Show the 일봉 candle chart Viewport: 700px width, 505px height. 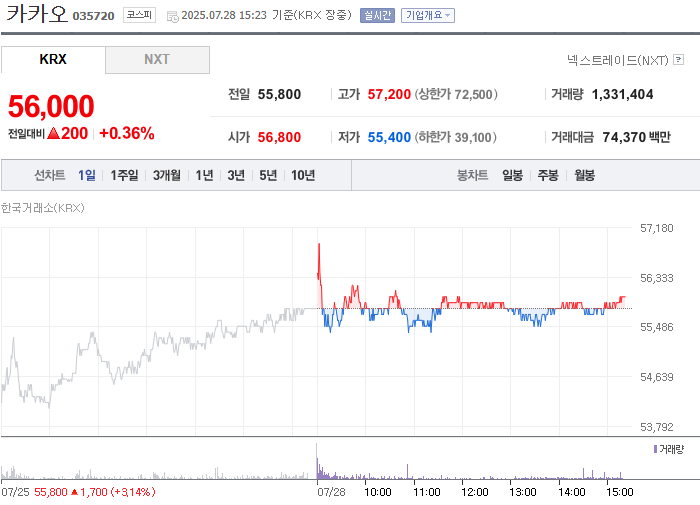(512, 175)
